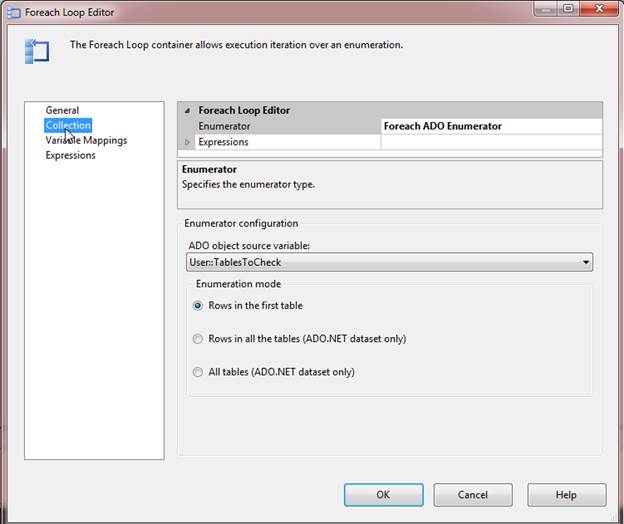Click the Foreach Loop container icon in header
Image resolution: width=624 pixels, height=524 pixels.
[x=36, y=50]
